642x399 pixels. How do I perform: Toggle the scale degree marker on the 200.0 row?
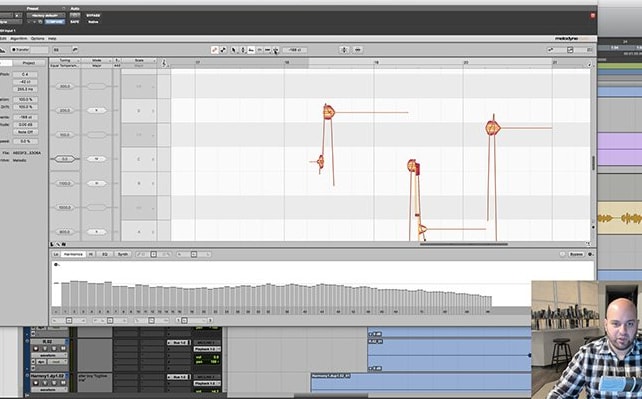point(97,110)
